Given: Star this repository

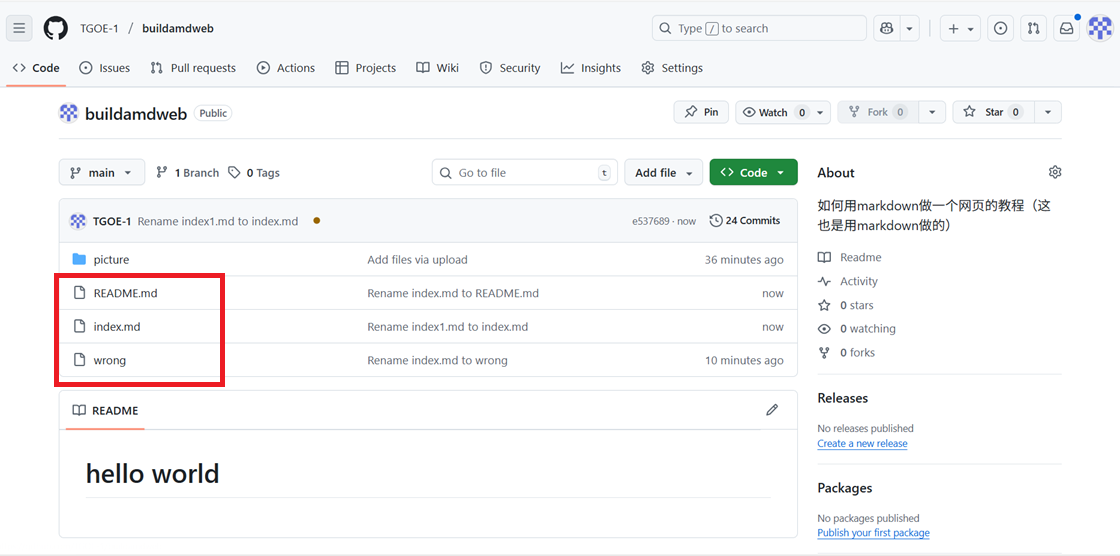Looking at the screenshot, I should (992, 112).
